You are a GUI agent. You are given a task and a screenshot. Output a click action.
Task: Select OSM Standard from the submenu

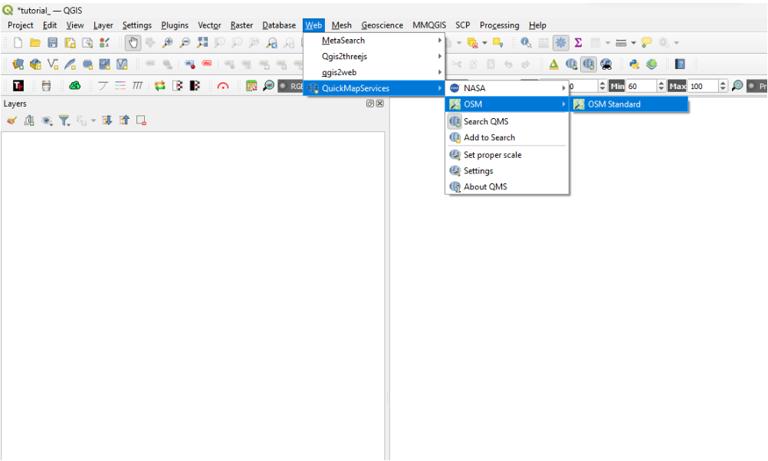629,104
